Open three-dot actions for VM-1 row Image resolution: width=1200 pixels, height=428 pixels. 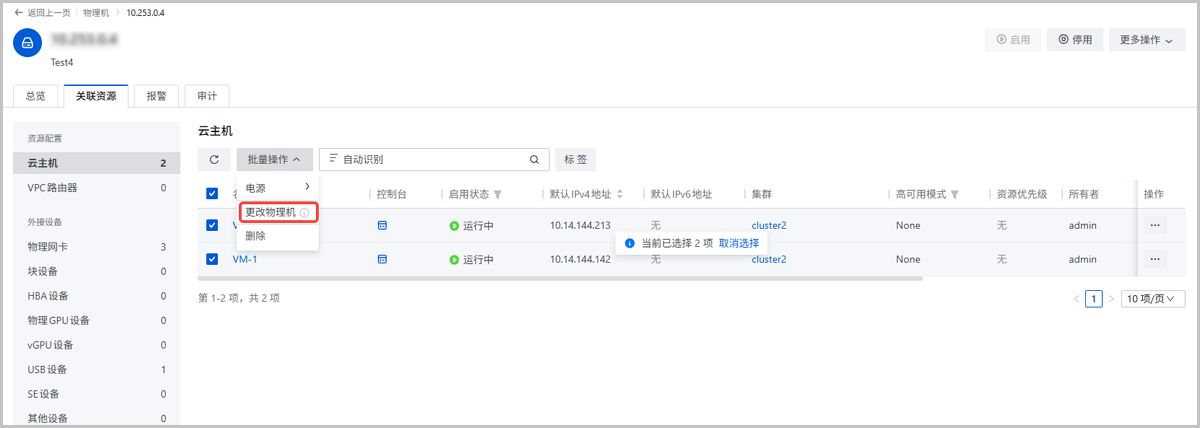(x=1155, y=259)
